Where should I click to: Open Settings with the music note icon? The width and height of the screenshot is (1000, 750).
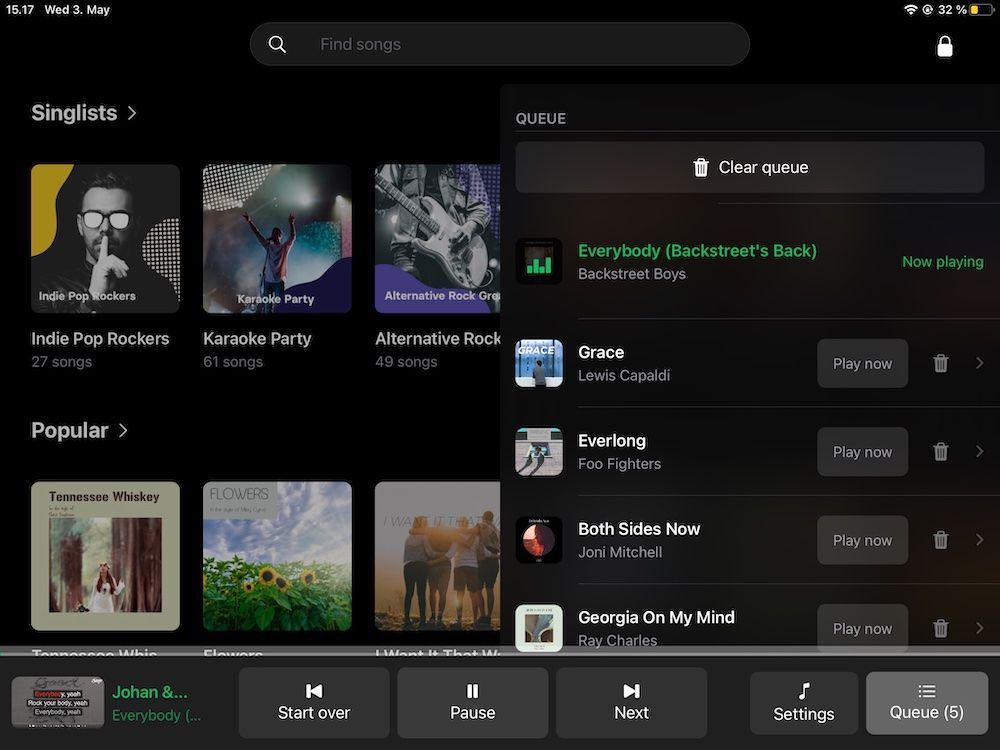click(x=804, y=703)
